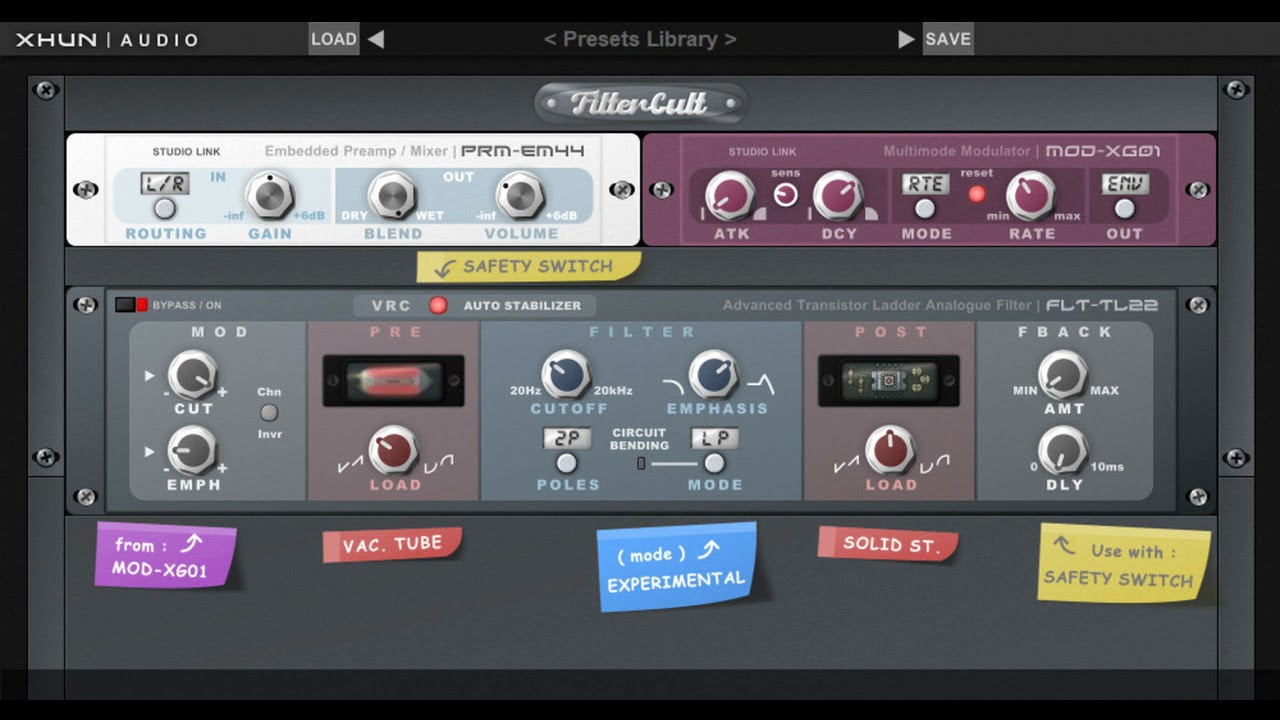The image size is (1280, 720).
Task: Click the small sens knob
Action: pos(786,195)
